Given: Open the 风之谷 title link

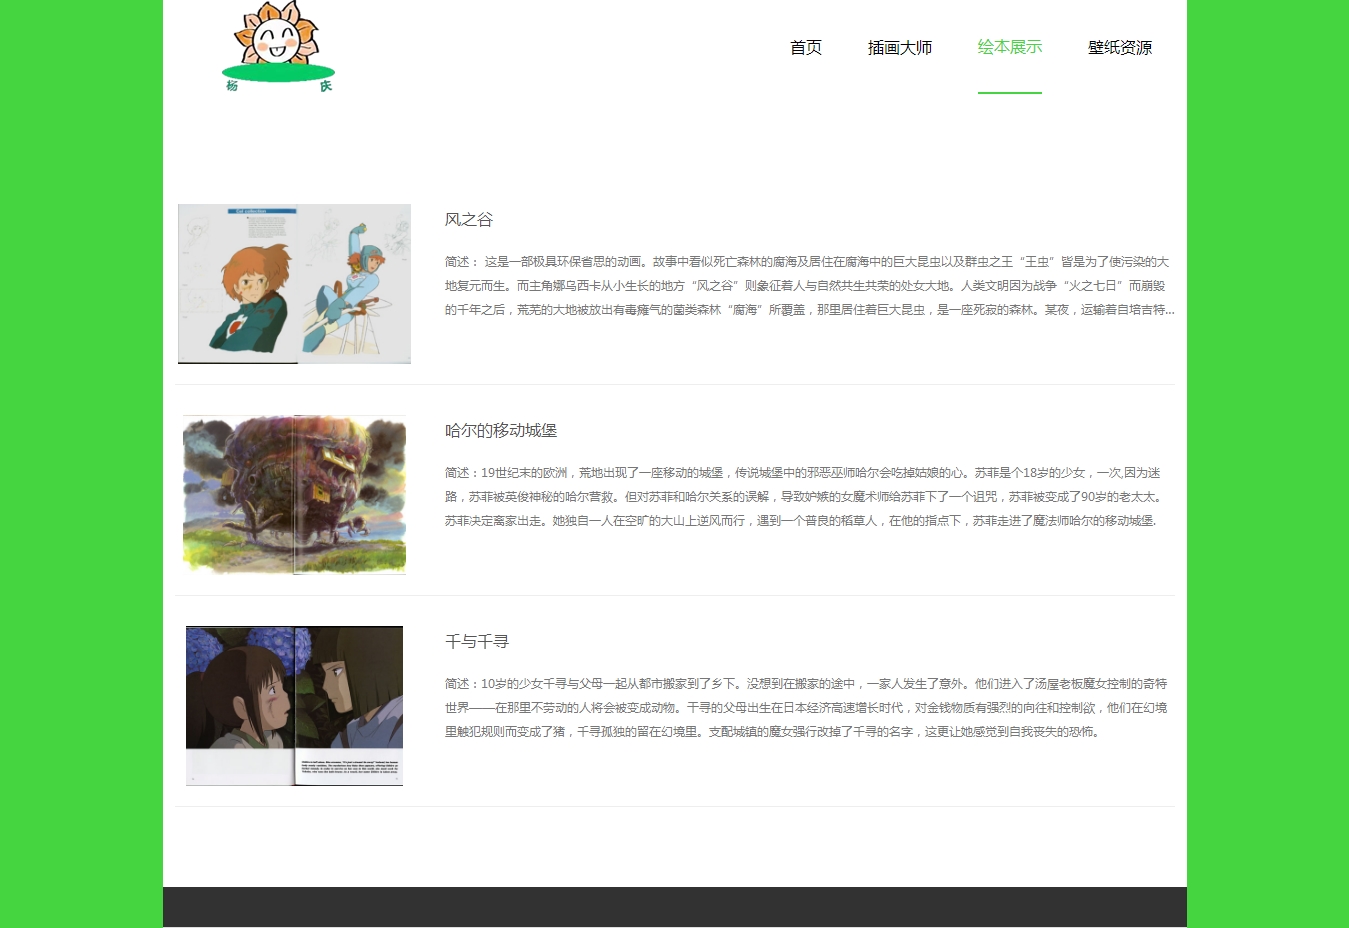Looking at the screenshot, I should click(x=469, y=219).
